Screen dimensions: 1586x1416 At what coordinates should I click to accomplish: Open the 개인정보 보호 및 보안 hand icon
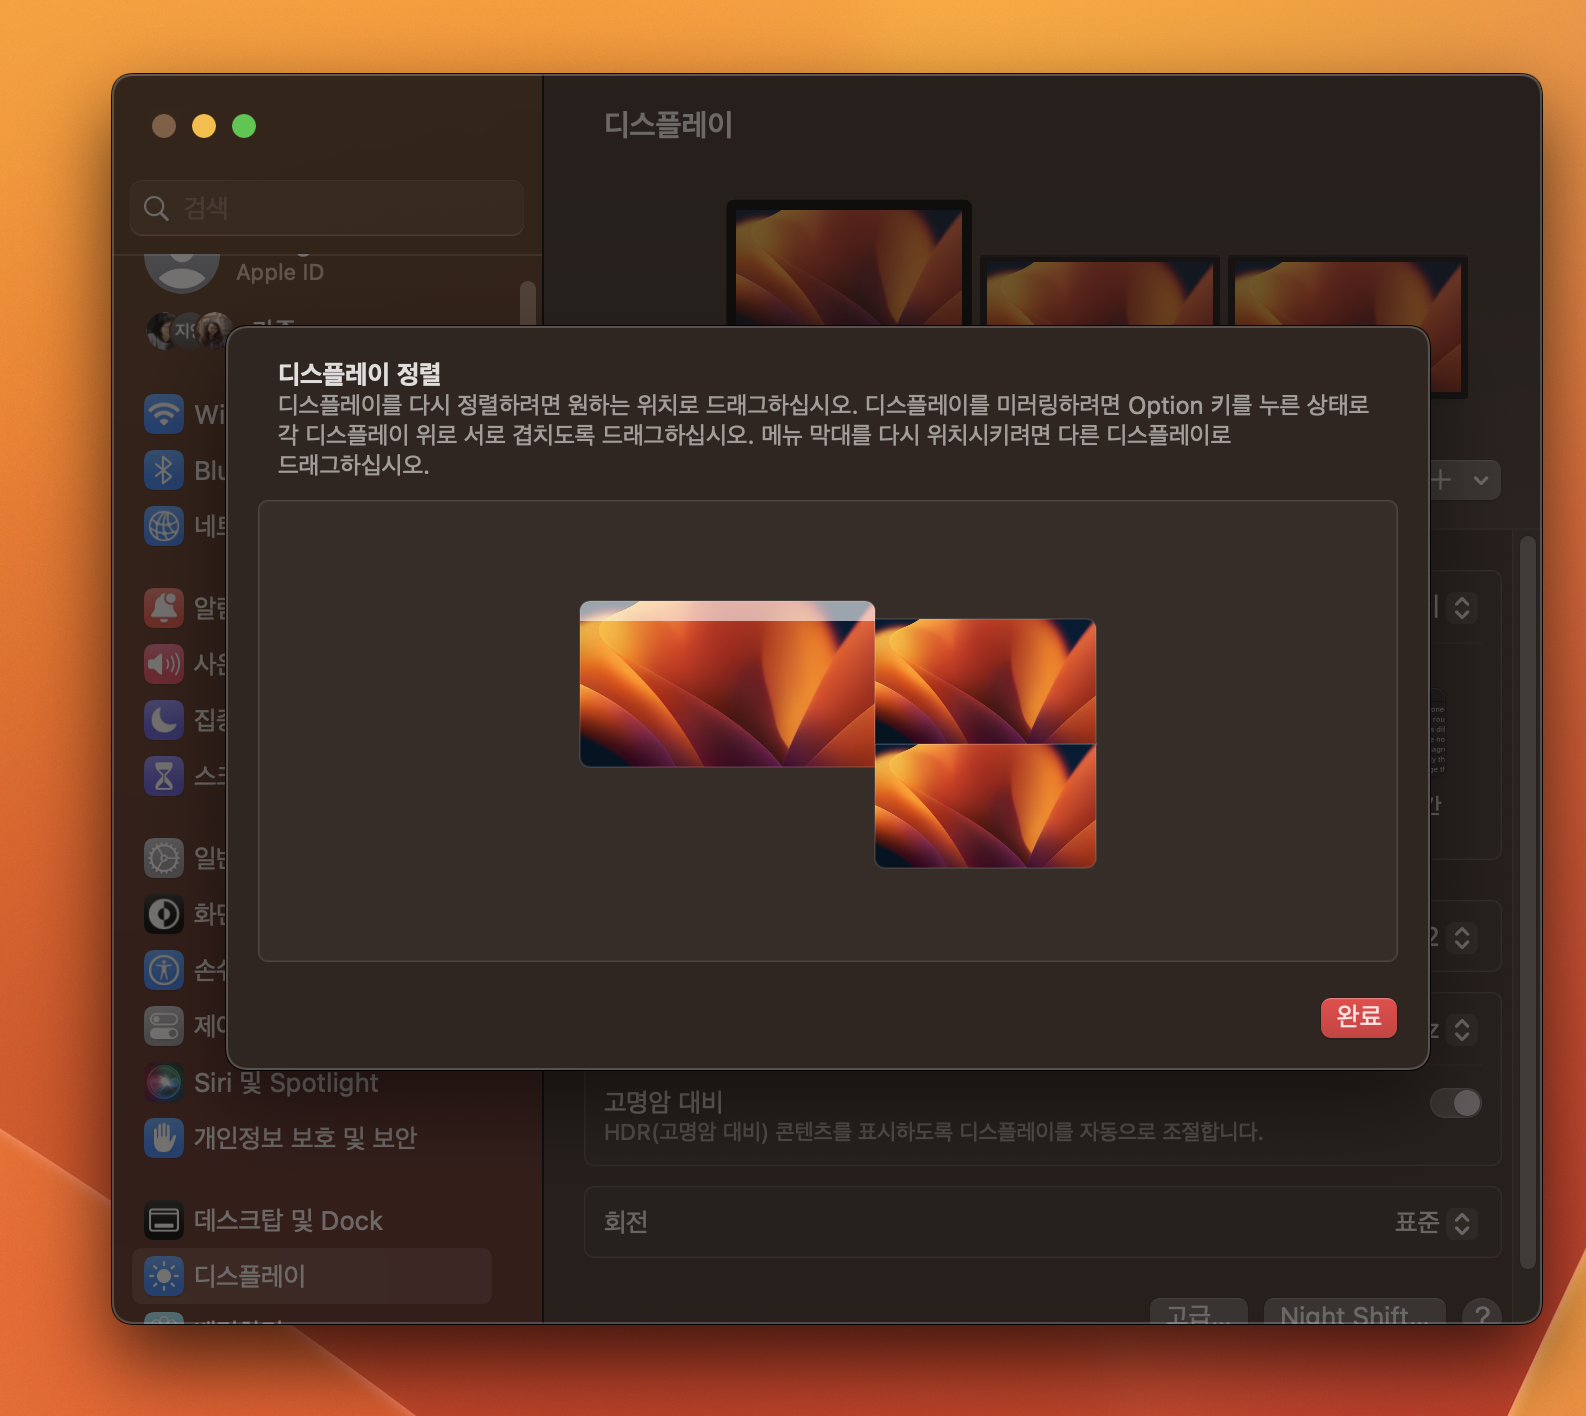click(164, 1138)
